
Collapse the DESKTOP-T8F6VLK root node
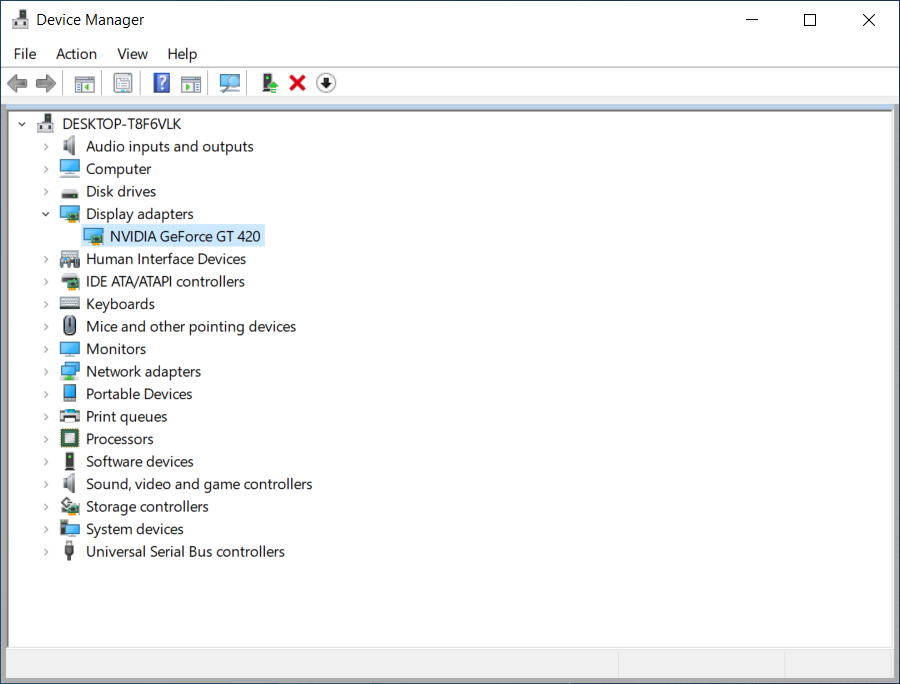point(22,124)
